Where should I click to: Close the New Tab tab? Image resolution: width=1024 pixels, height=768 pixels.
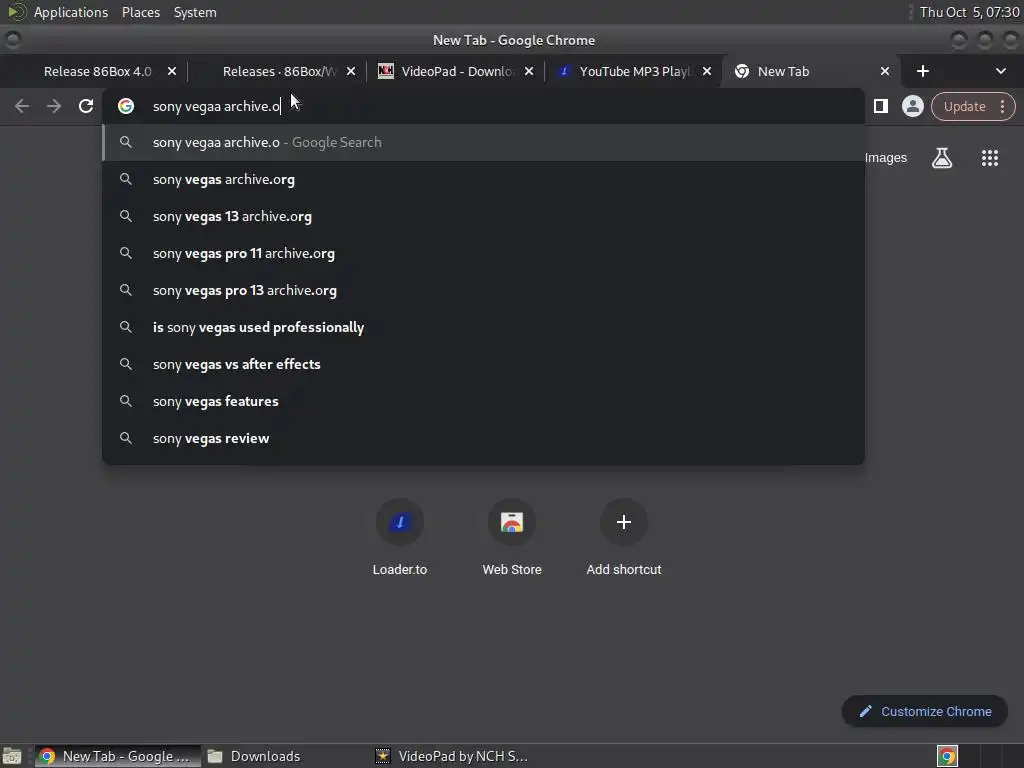885,71
